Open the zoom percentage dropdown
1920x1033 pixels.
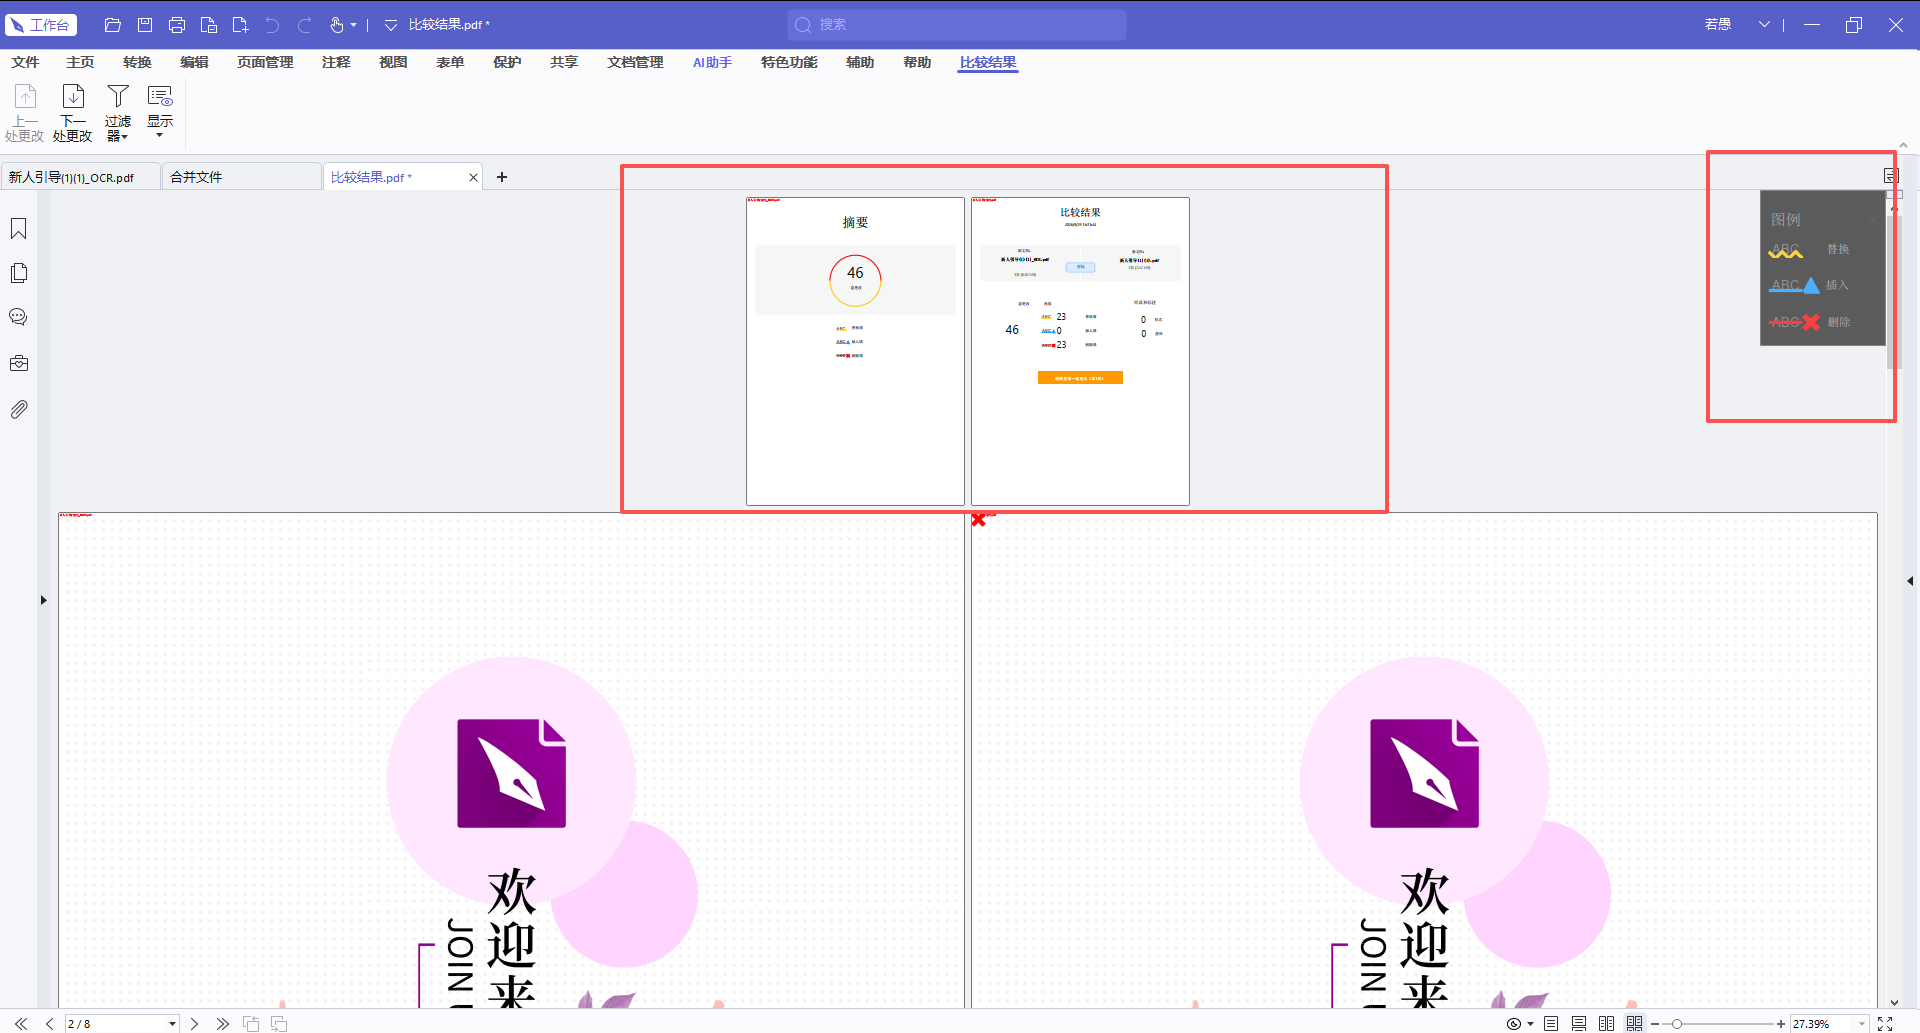point(1862,1024)
